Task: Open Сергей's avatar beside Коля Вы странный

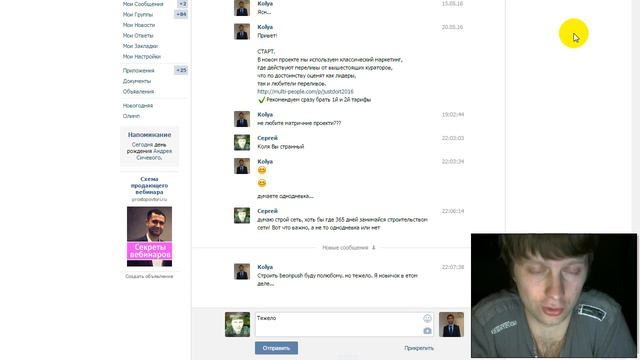Action: 242,142
